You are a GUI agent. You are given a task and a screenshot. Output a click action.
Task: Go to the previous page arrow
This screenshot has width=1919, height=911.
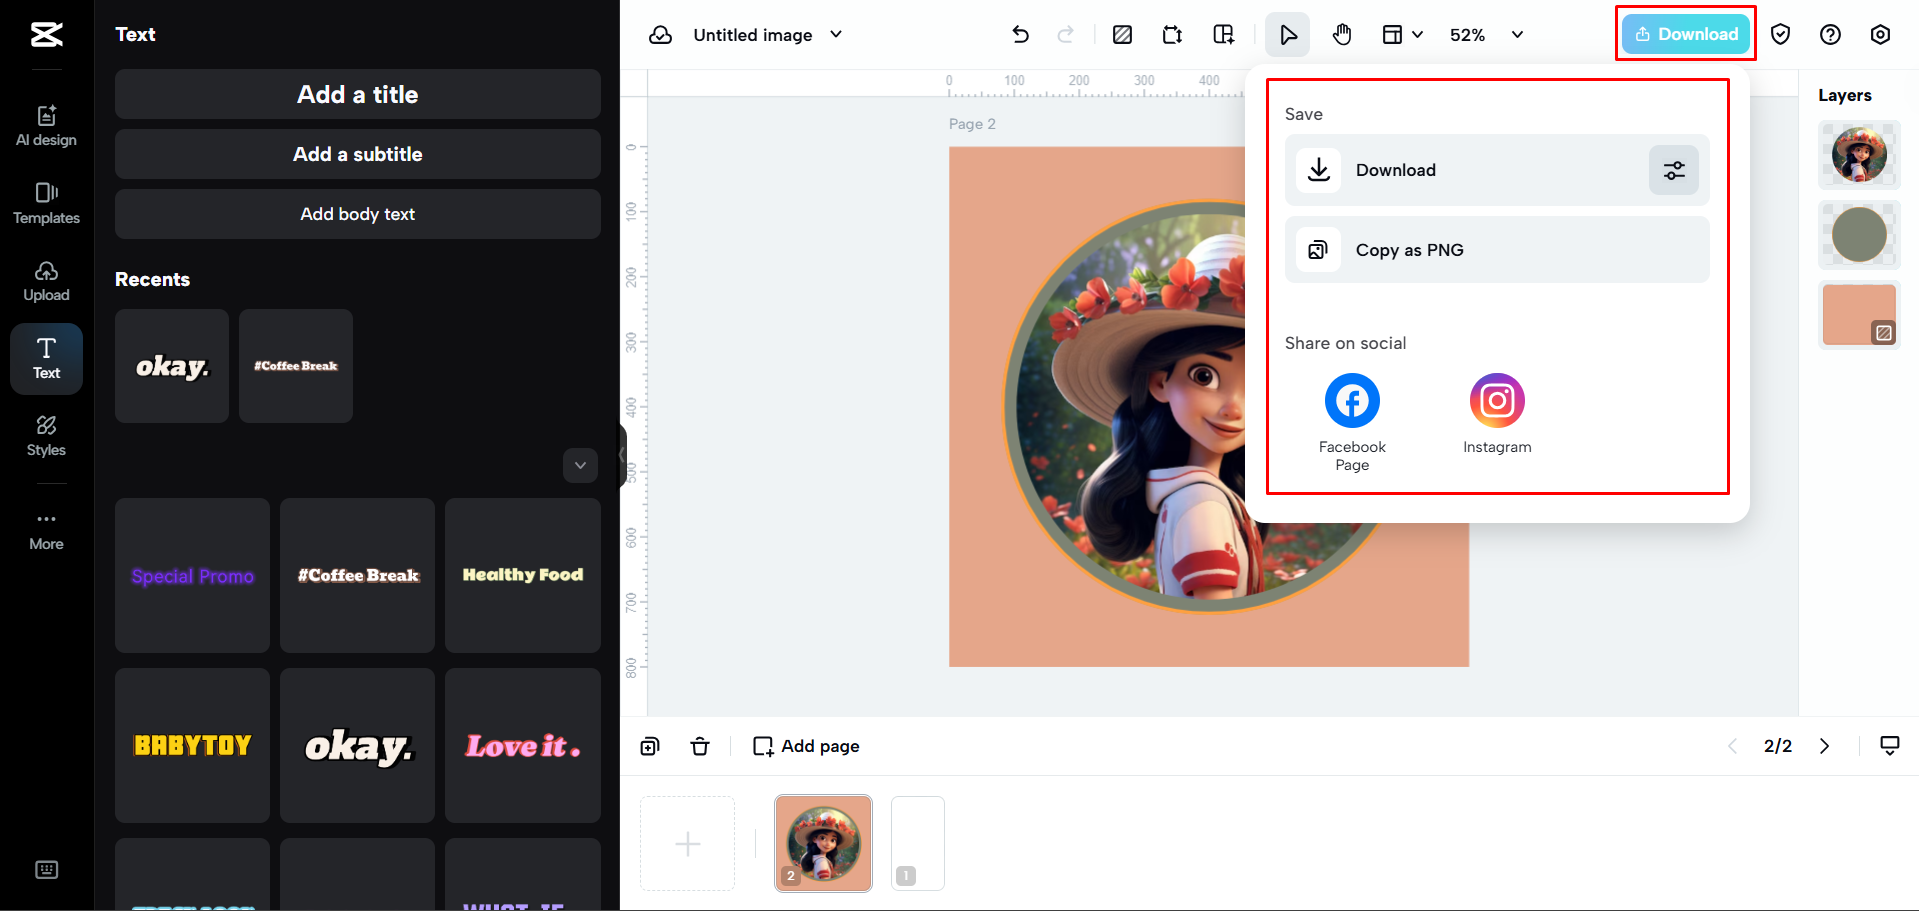(1732, 746)
